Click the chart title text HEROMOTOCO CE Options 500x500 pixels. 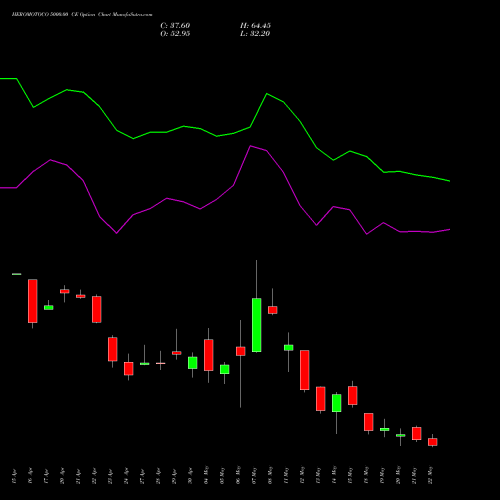pyautogui.click(x=82, y=15)
